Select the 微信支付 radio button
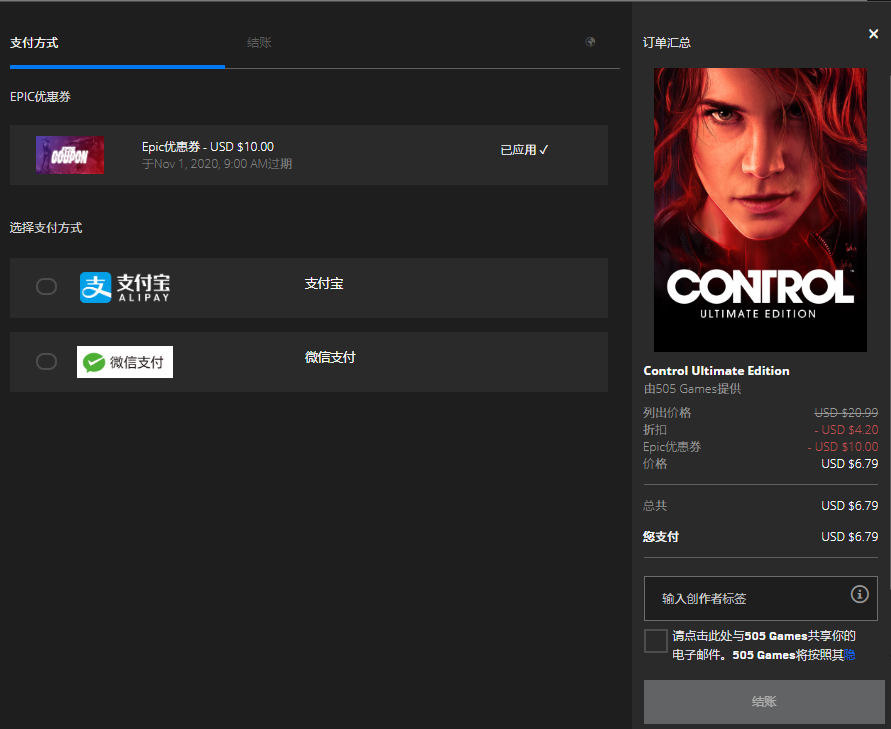 (x=46, y=361)
